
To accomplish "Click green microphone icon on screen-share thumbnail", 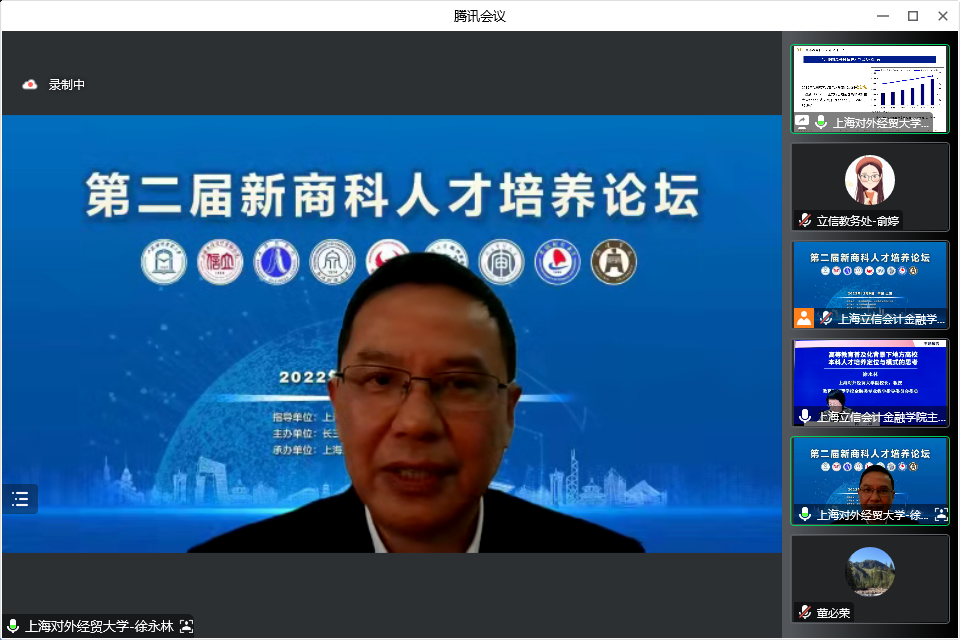I will click(x=821, y=122).
